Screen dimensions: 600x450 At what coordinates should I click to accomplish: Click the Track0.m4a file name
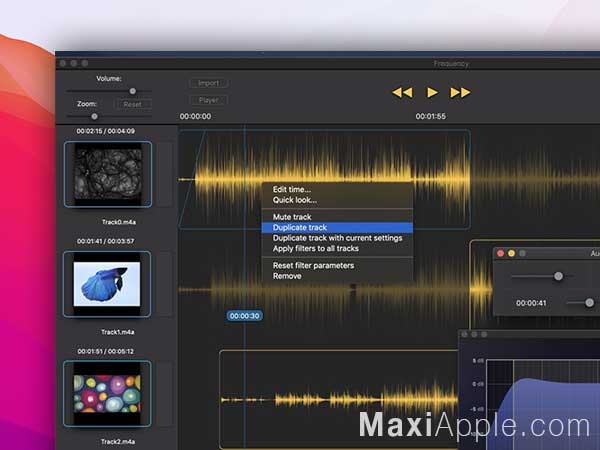point(119,222)
